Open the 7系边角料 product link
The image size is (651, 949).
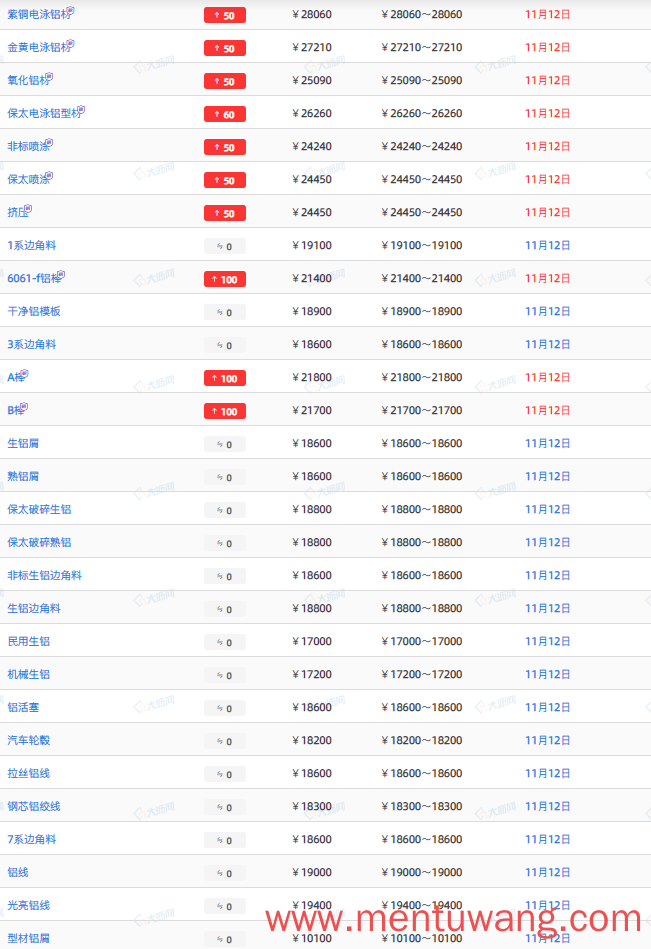31,839
